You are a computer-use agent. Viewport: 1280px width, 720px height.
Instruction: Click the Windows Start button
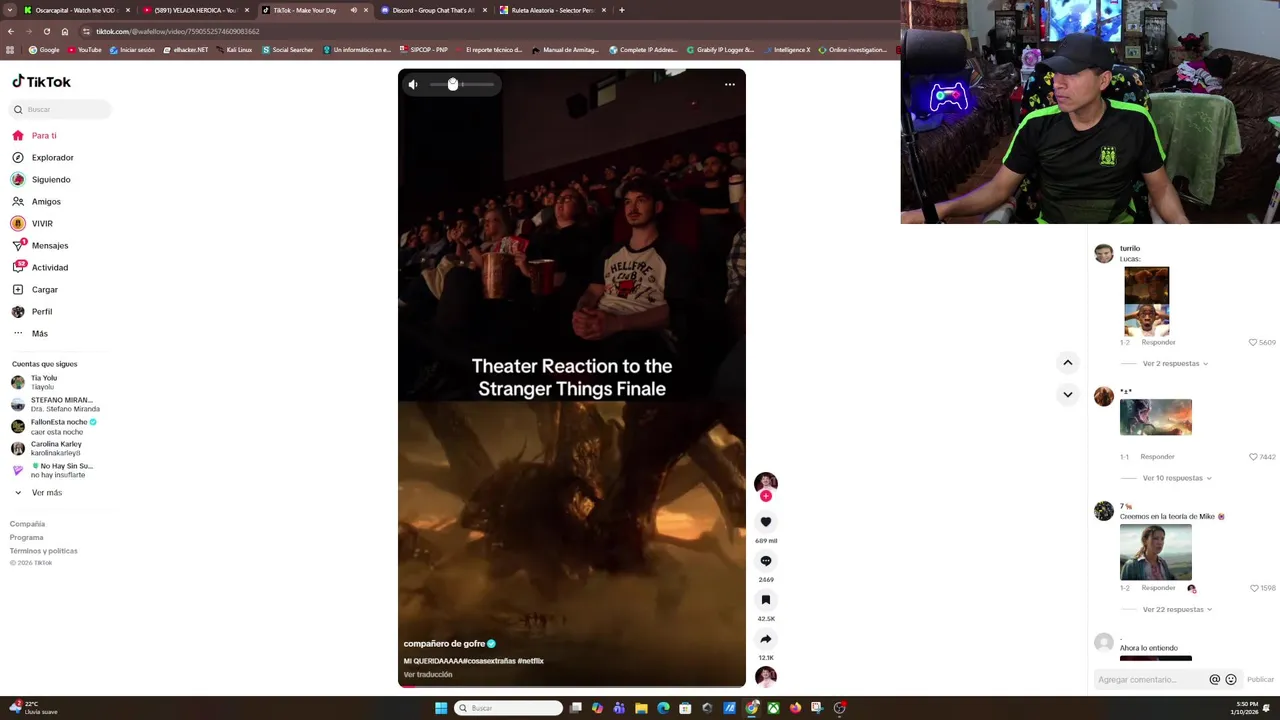441,708
